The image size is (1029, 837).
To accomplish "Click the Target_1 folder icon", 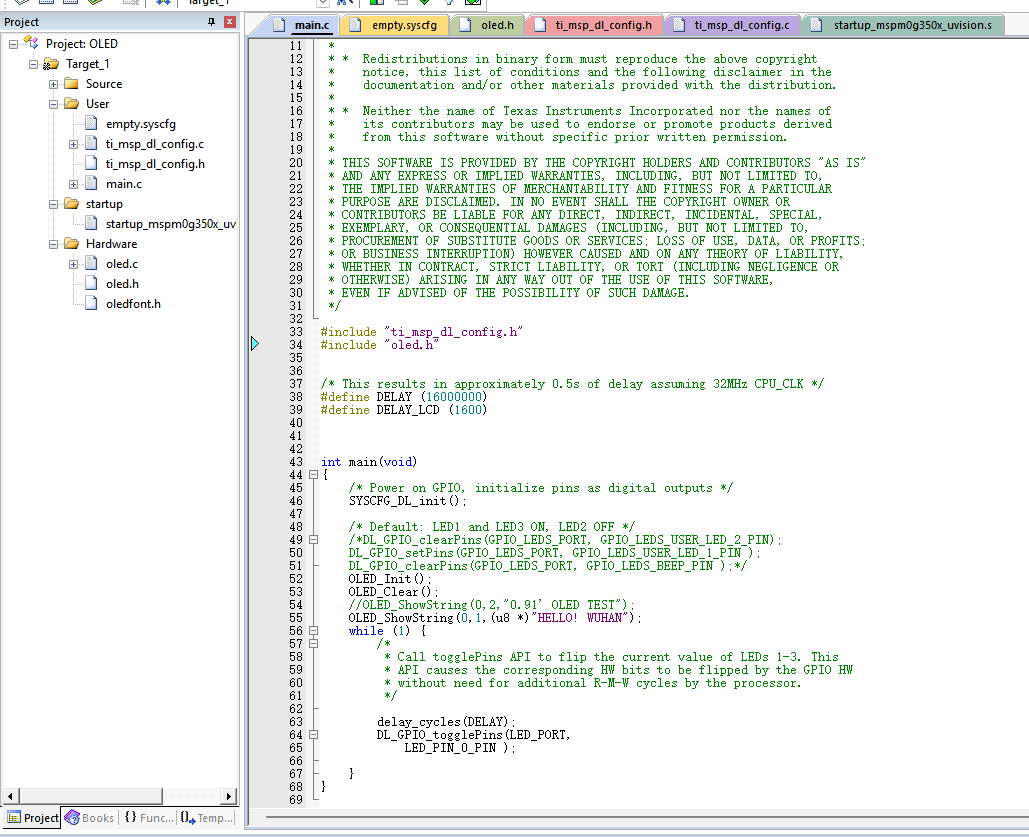I will click(x=51, y=64).
